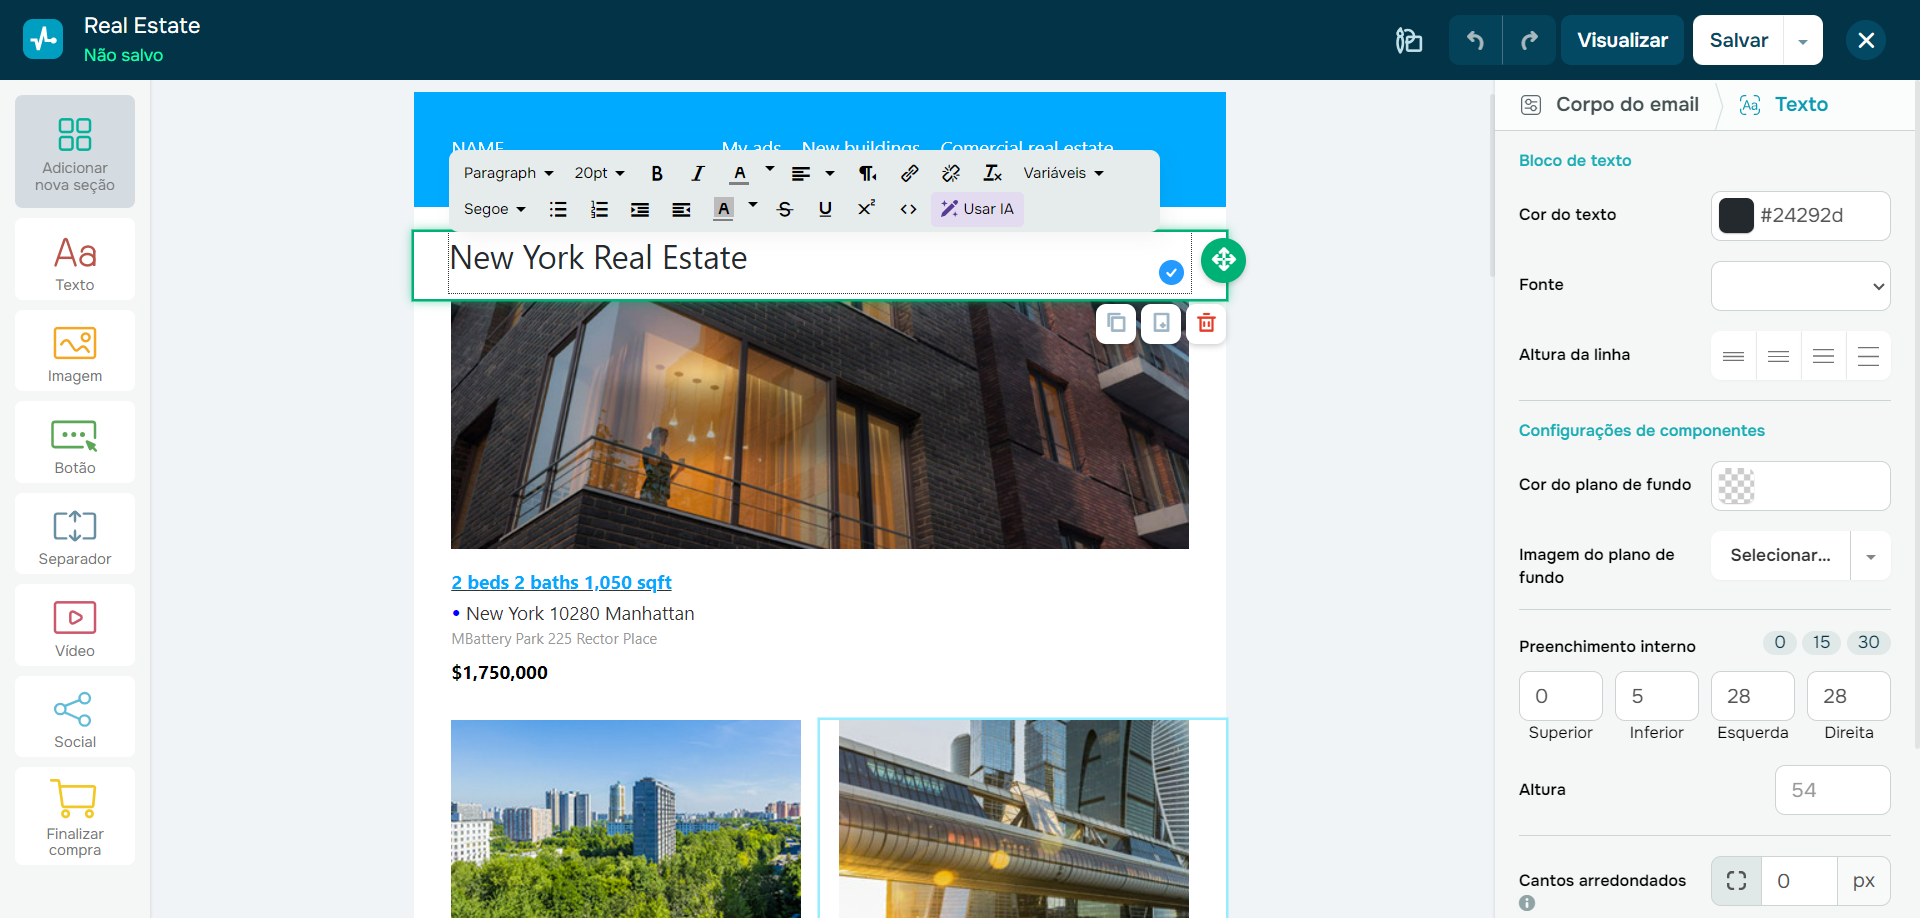Confirm text edit with blue checkmark
This screenshot has width=1920, height=918.
pyautogui.click(x=1171, y=272)
